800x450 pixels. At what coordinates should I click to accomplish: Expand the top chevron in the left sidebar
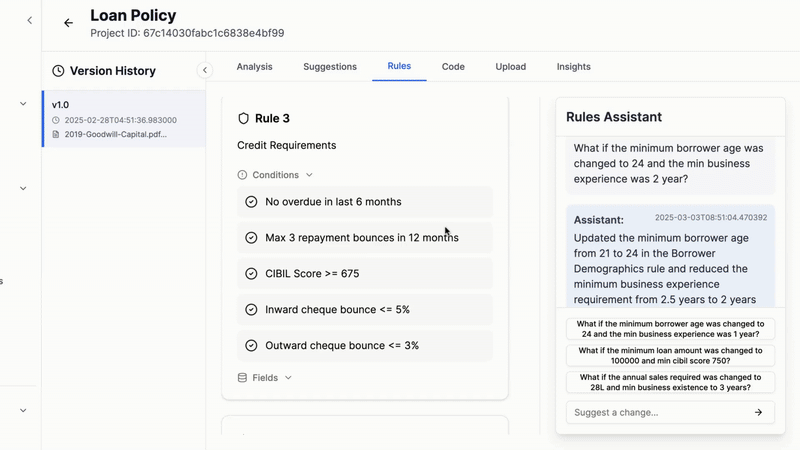[x=23, y=103]
